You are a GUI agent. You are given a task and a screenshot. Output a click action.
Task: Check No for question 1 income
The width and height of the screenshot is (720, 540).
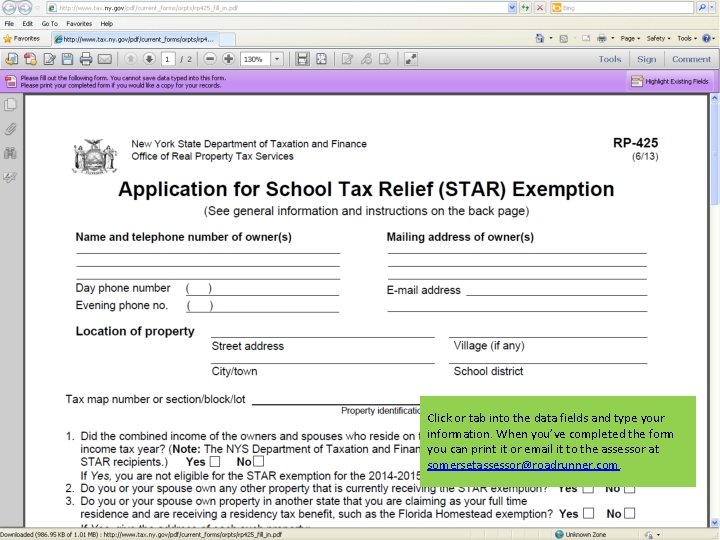[x=259, y=461]
